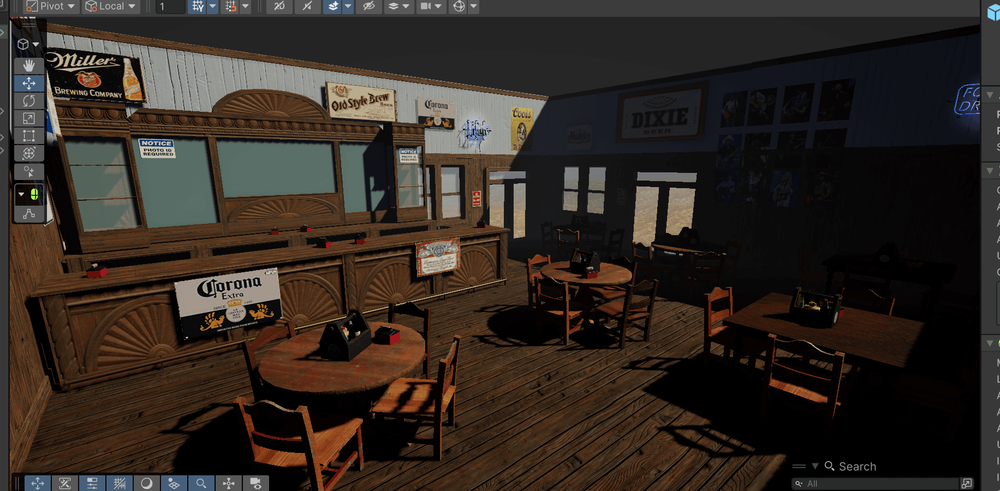Click the magnifier icon in bottom bar
Image resolution: width=1000 pixels, height=491 pixels.
[201, 483]
